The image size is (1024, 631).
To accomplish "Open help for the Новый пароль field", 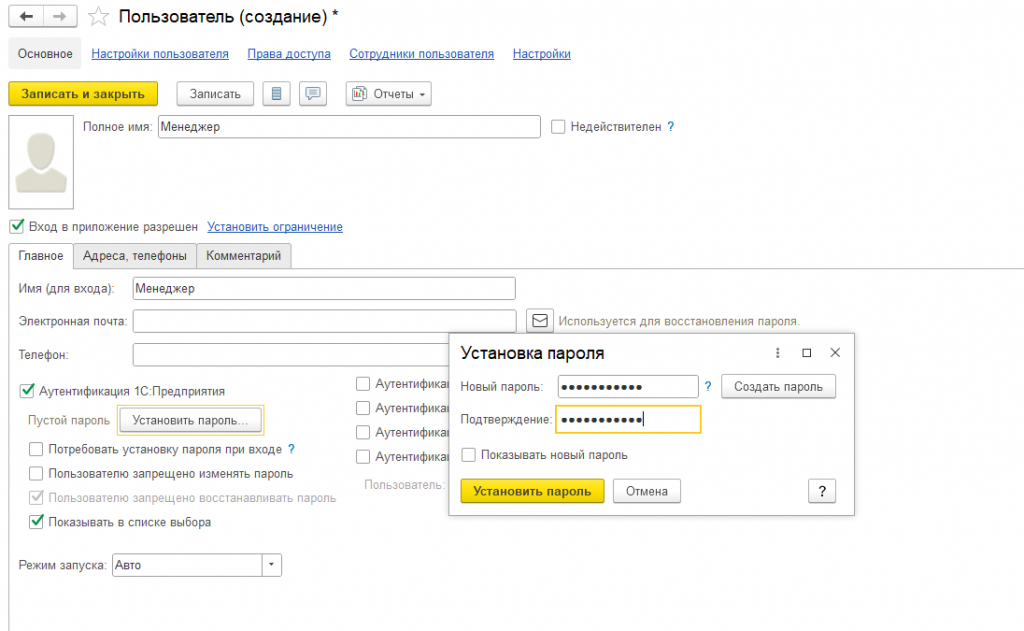I will click(708, 387).
